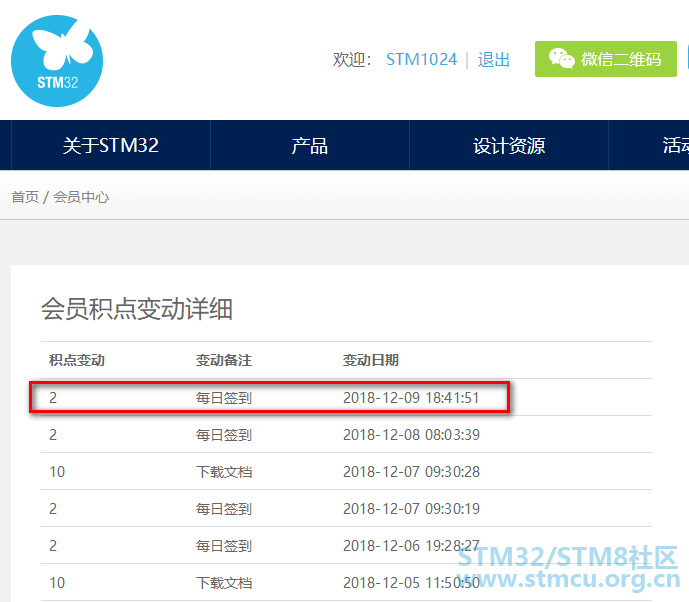Screen dimensions: 689x602
Task: Click the 变动日期 column header
Action: click(x=371, y=360)
